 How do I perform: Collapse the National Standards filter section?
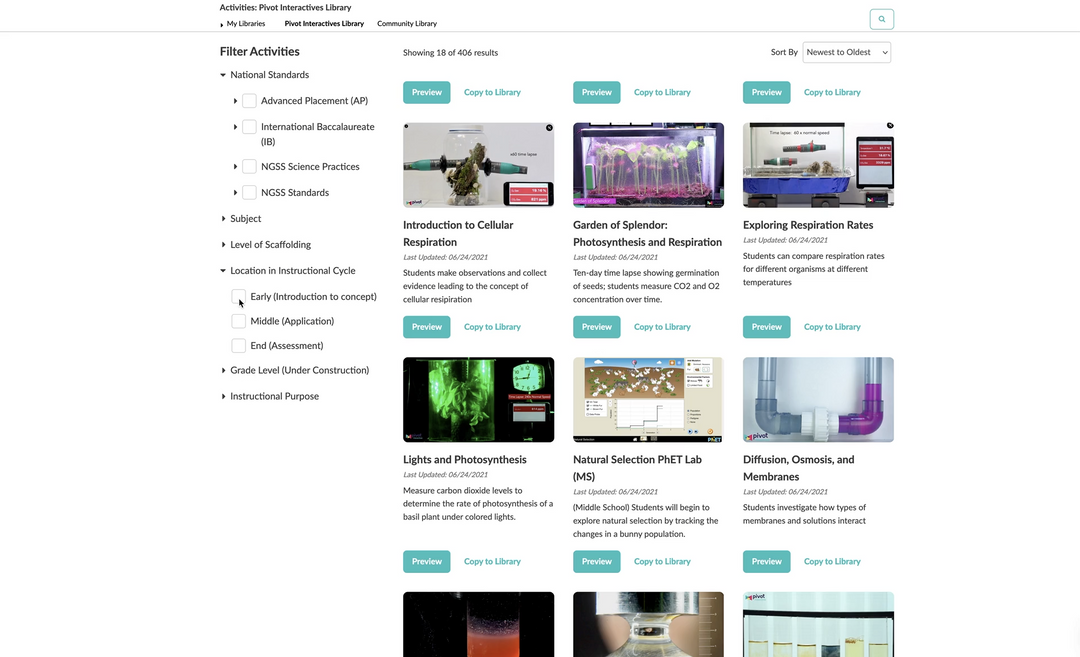click(223, 74)
